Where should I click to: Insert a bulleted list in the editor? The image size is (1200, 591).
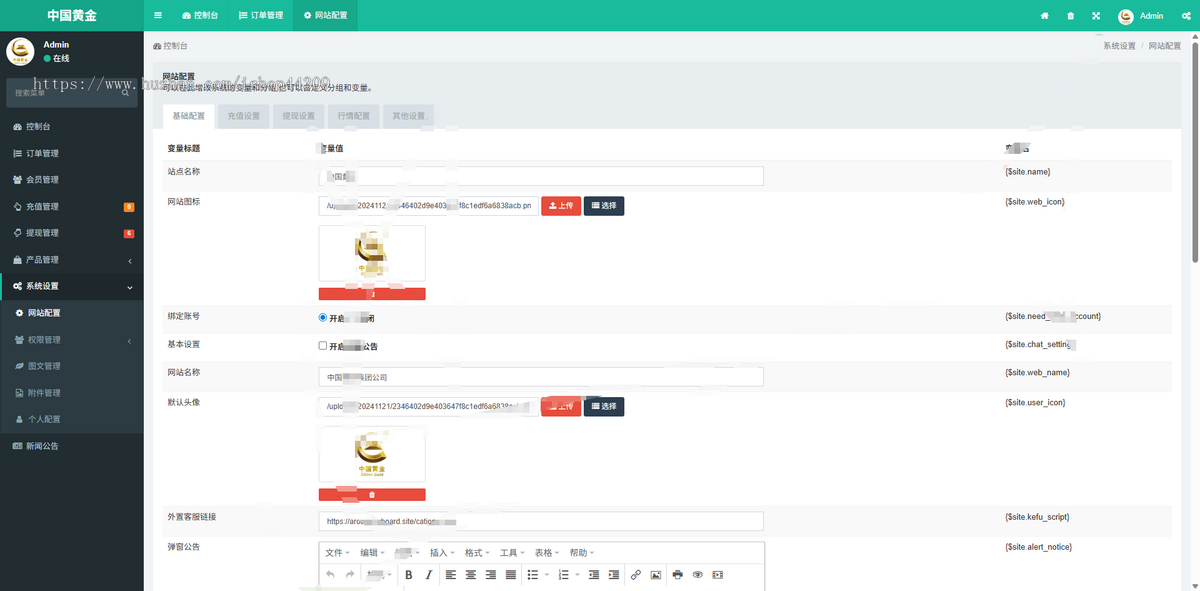click(533, 575)
